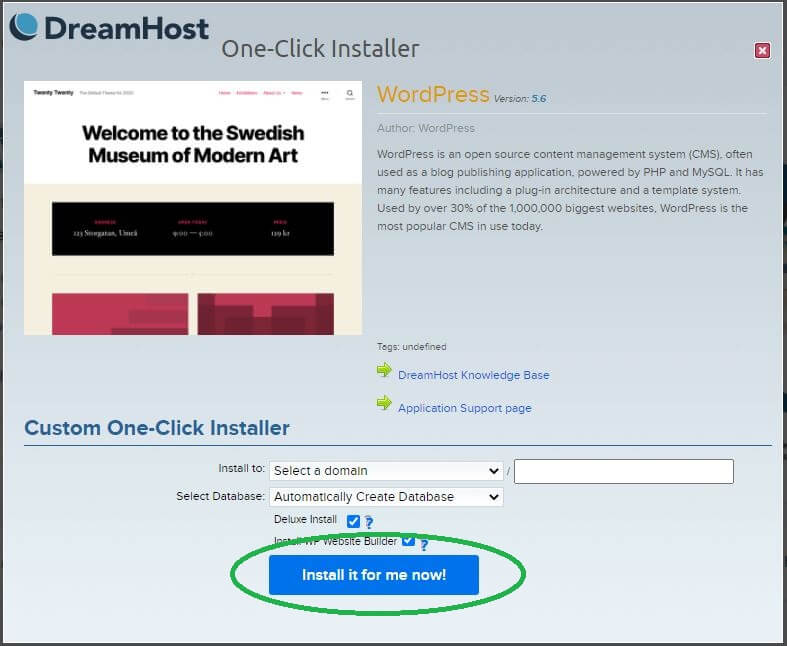Open the Application Support page link
This screenshot has width=787, height=646.
[x=465, y=408]
